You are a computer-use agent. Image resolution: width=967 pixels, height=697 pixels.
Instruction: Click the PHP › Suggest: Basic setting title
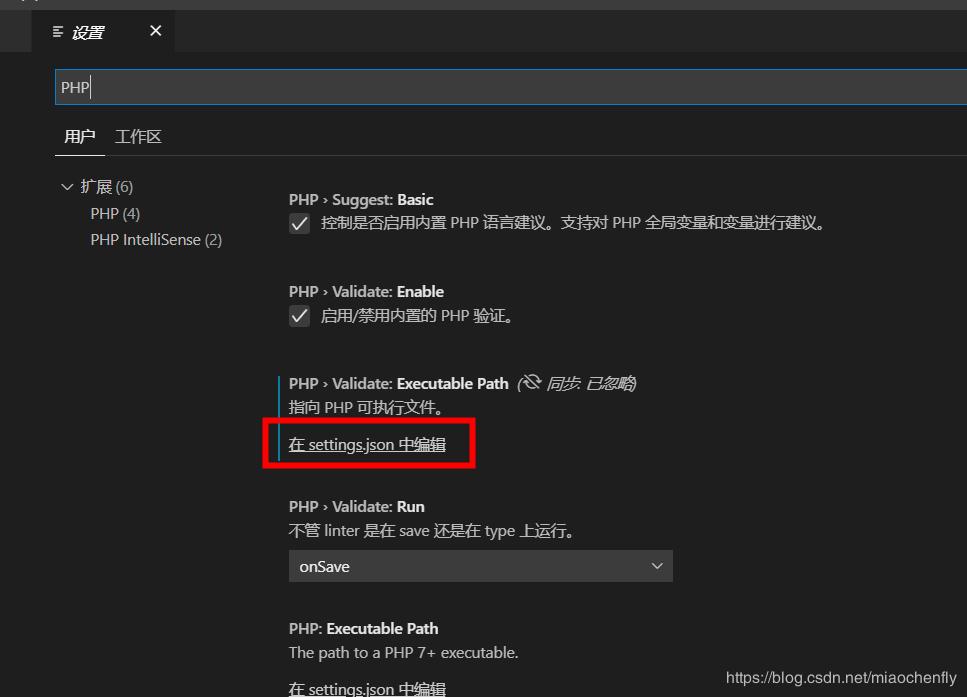point(361,200)
